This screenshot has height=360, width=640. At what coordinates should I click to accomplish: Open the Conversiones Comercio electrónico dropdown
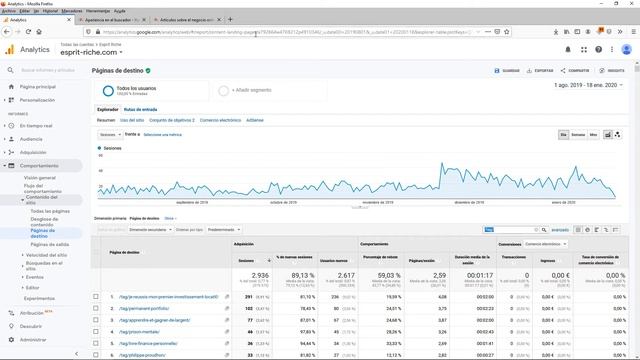click(x=545, y=244)
